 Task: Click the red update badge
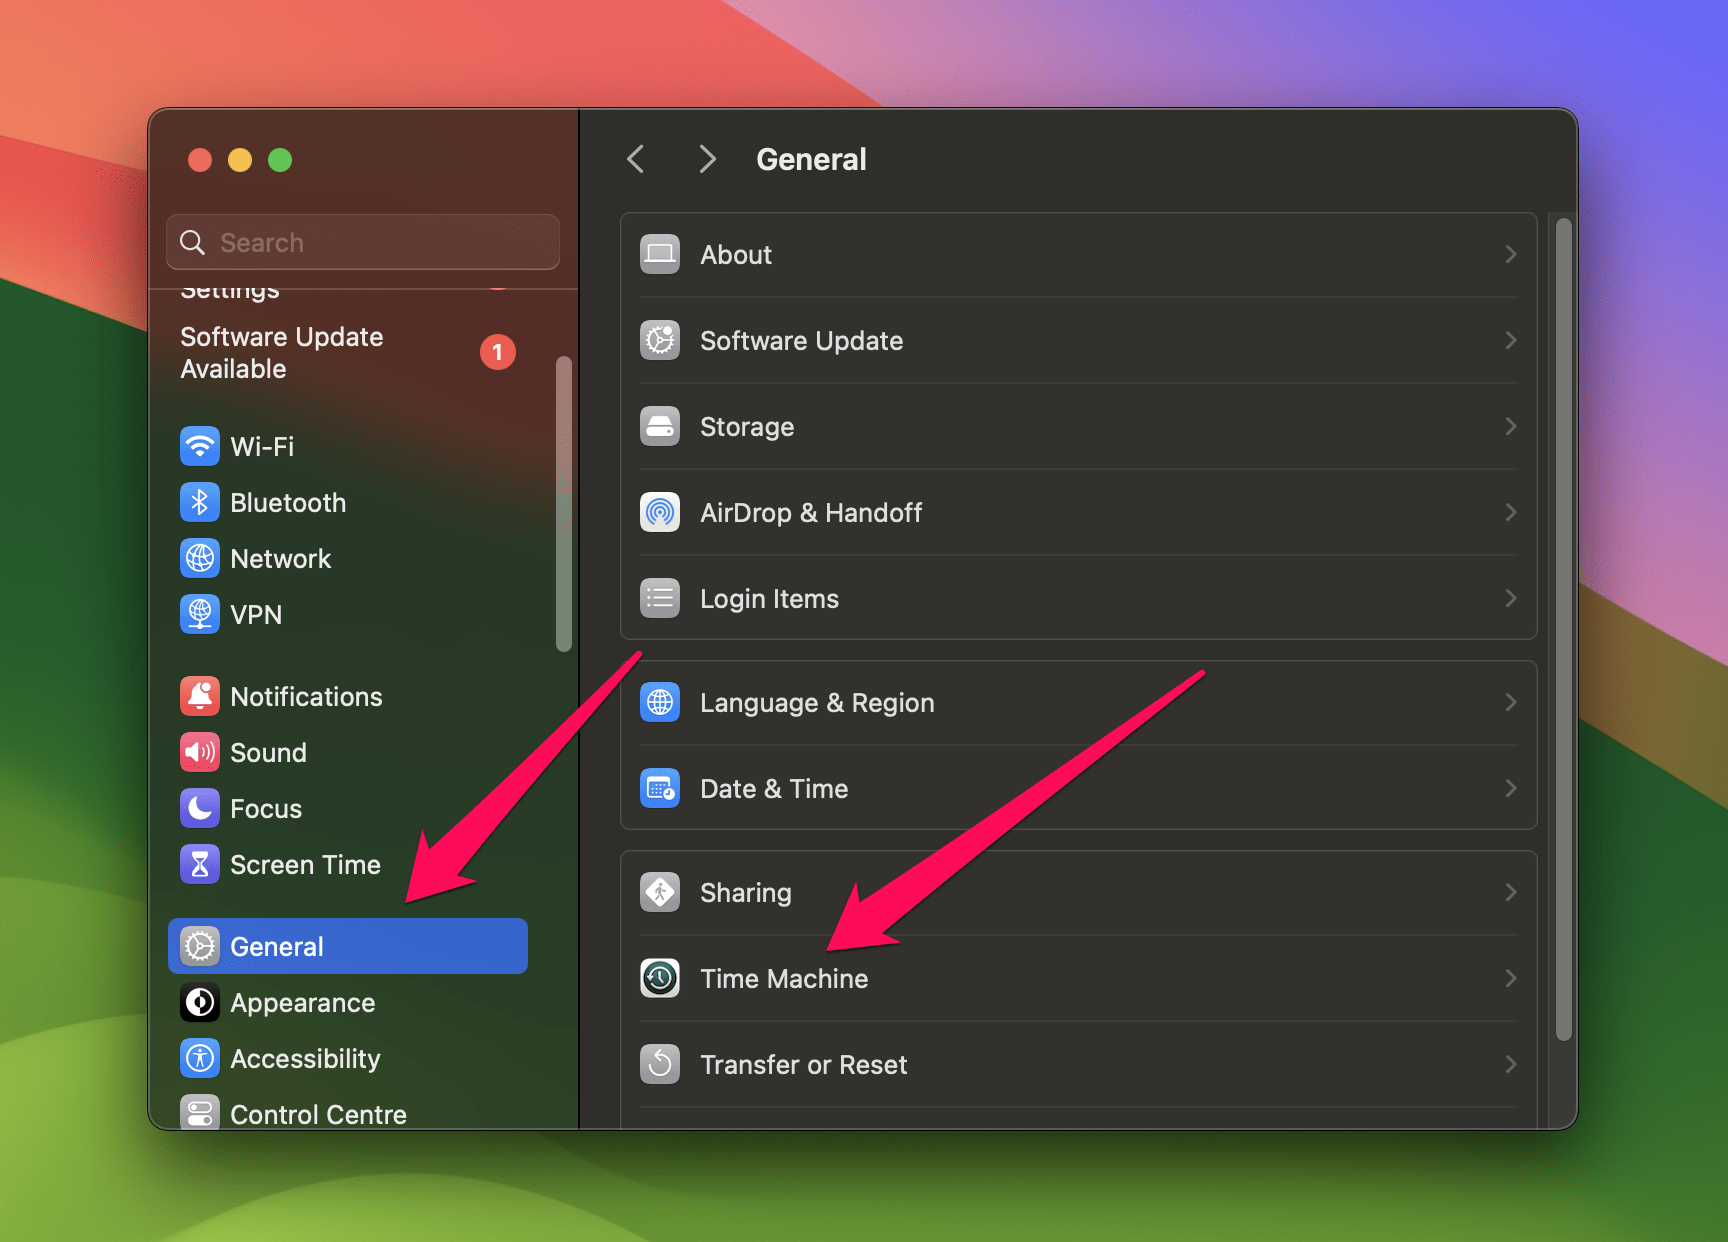click(498, 352)
